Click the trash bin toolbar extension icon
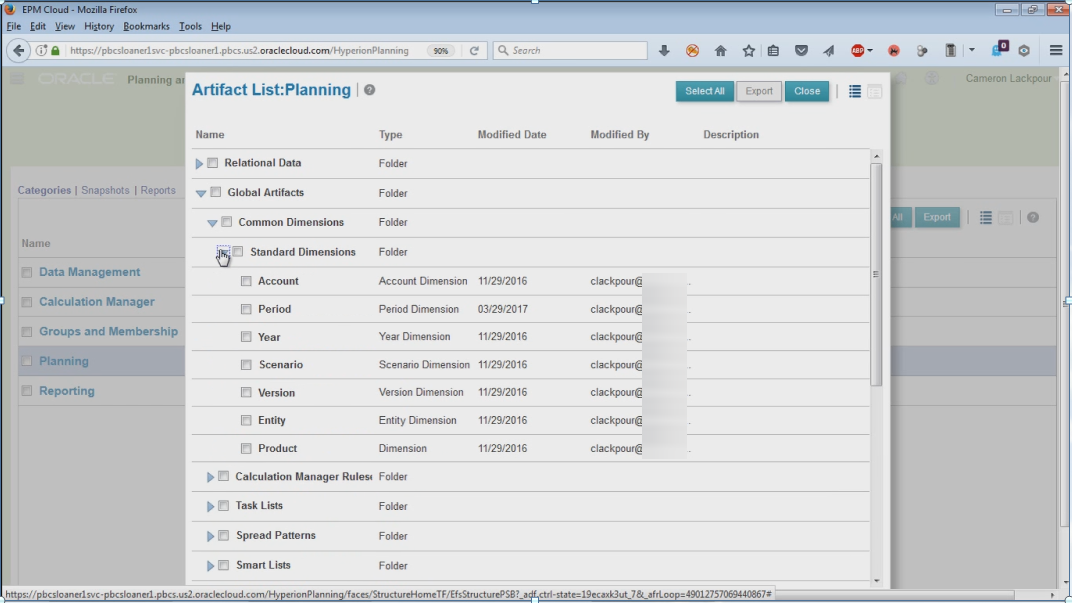 (x=950, y=51)
